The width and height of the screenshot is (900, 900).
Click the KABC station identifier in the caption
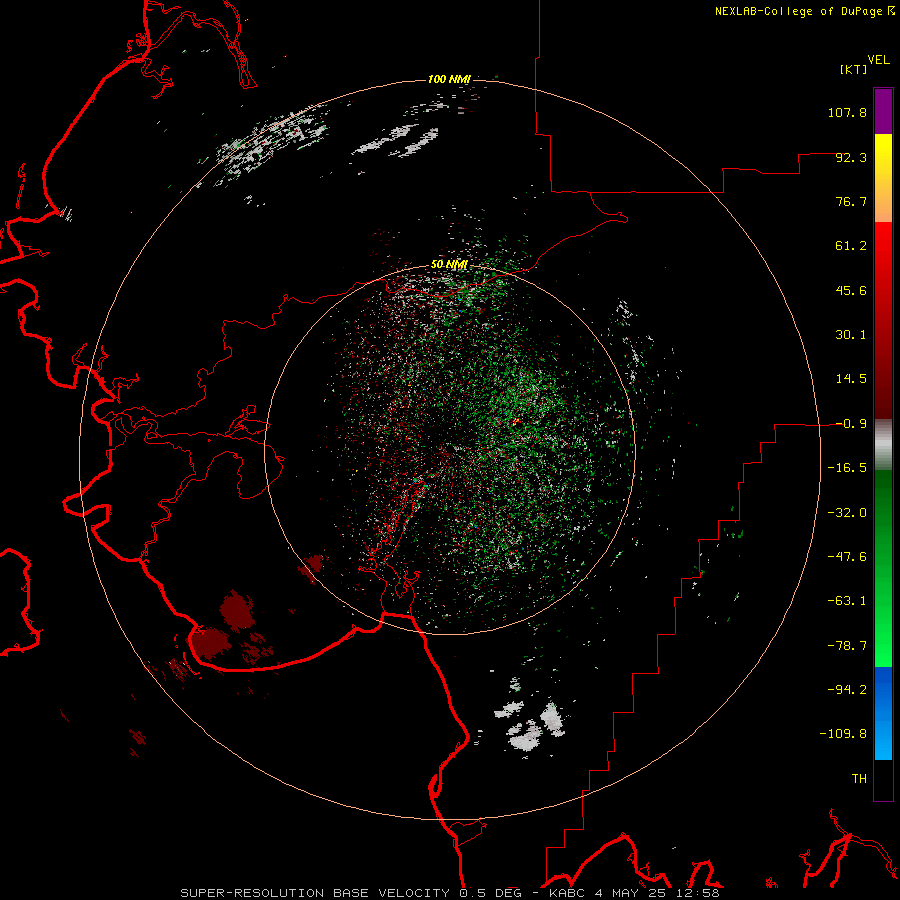tap(565, 893)
